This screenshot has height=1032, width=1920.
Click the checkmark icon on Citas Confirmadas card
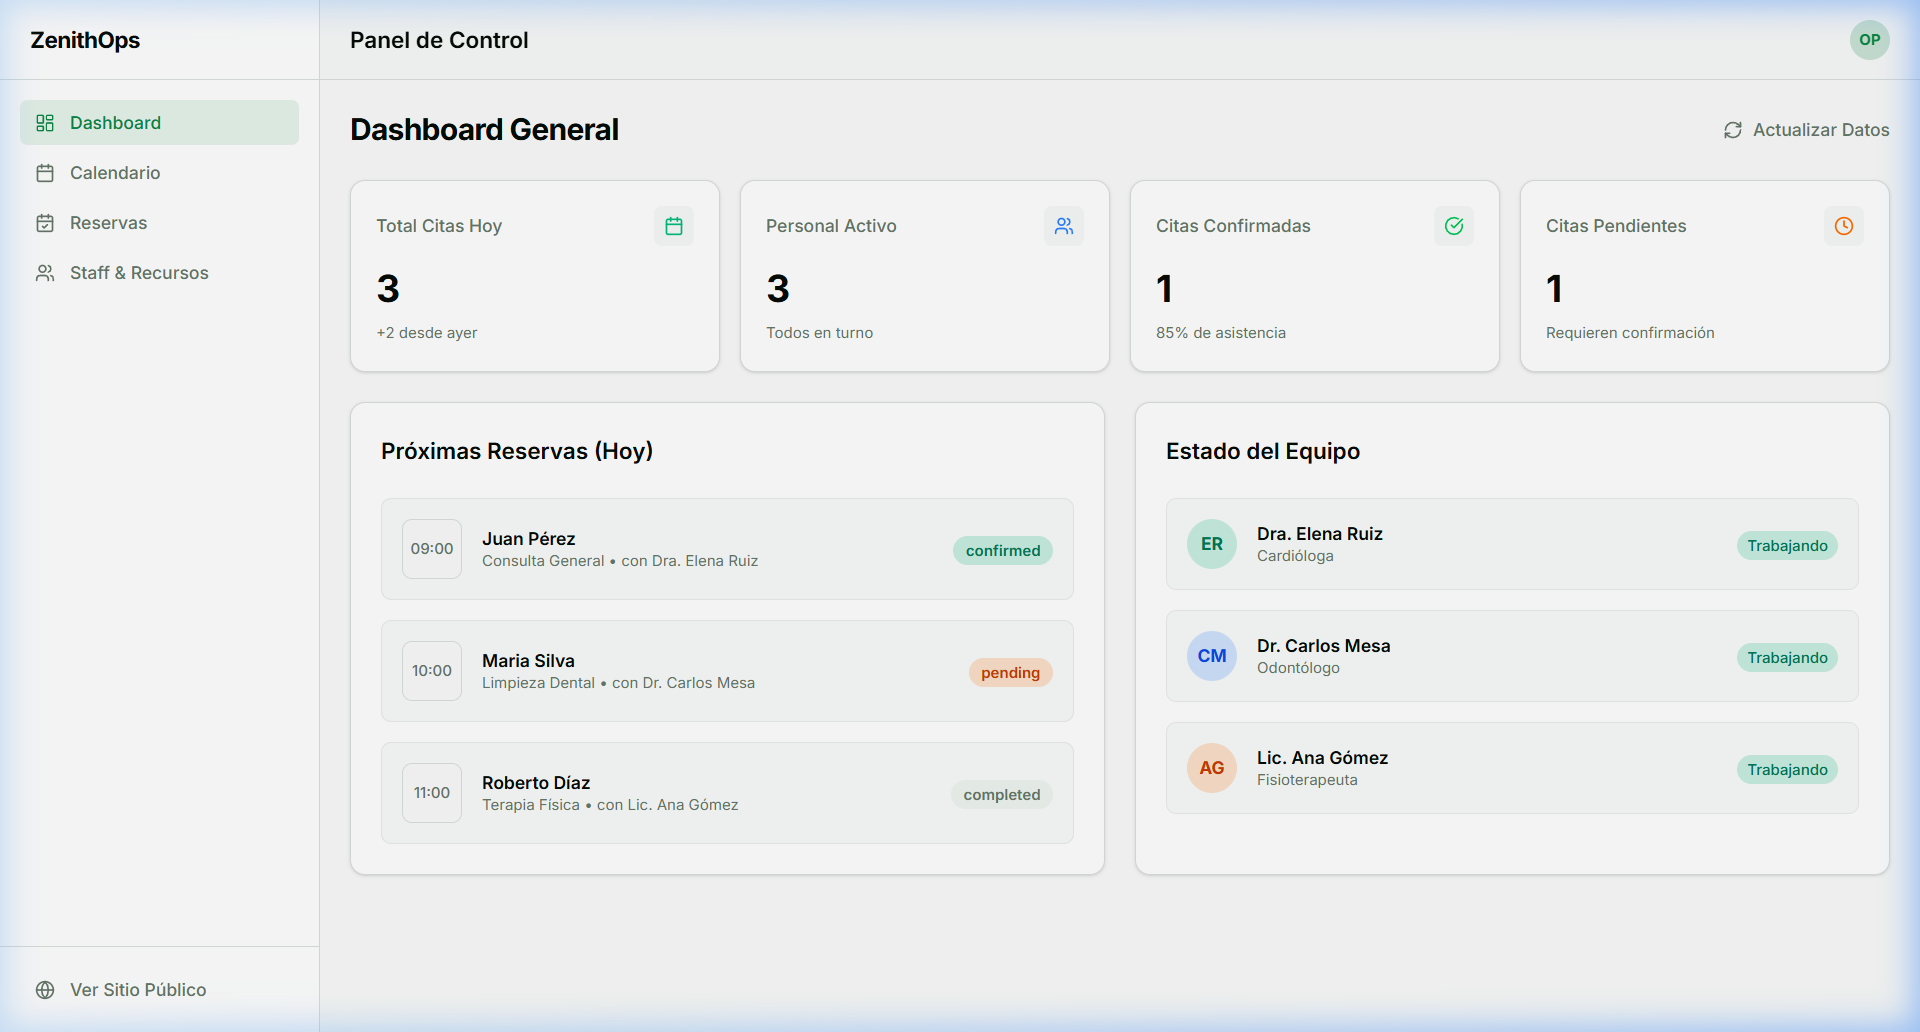[1454, 226]
